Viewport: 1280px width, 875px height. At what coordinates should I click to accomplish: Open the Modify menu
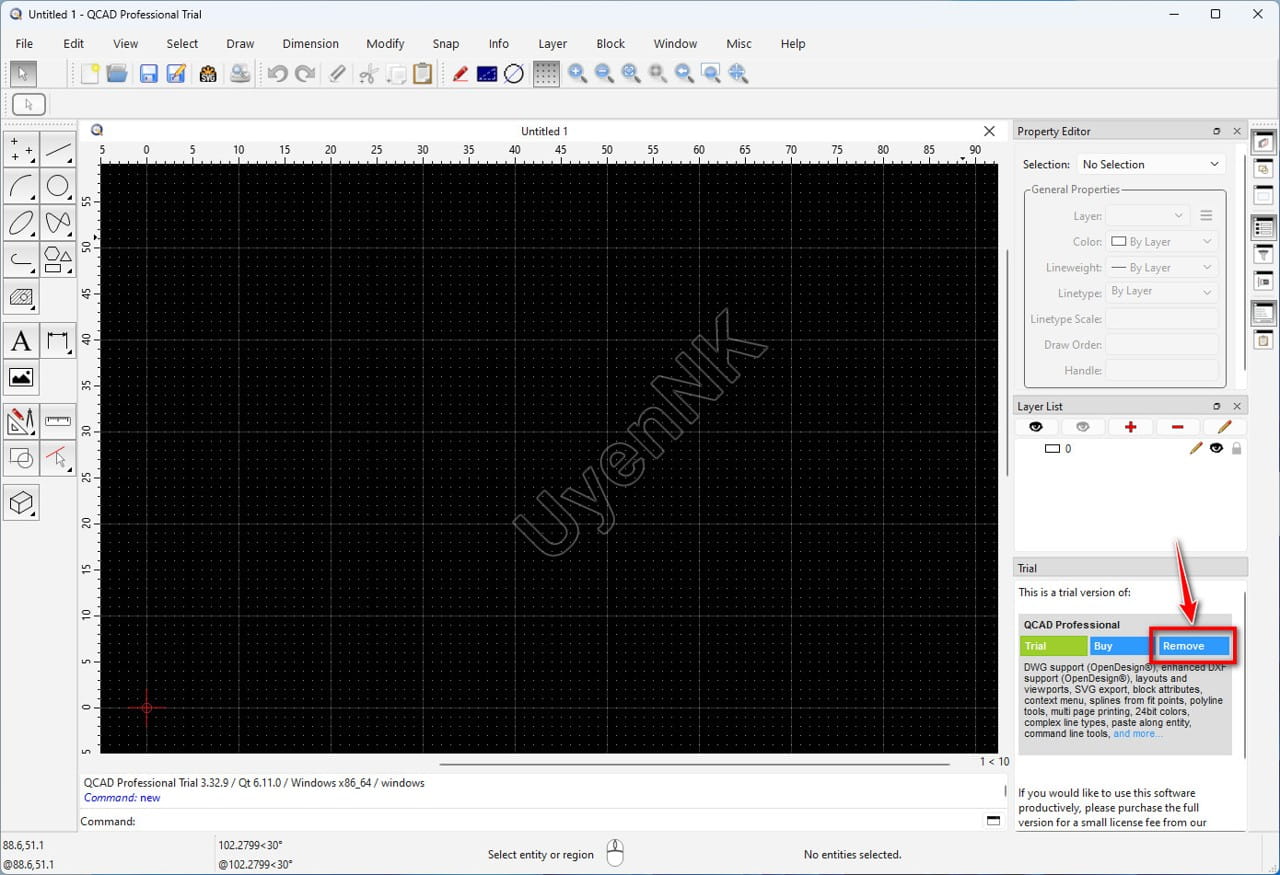pos(385,44)
